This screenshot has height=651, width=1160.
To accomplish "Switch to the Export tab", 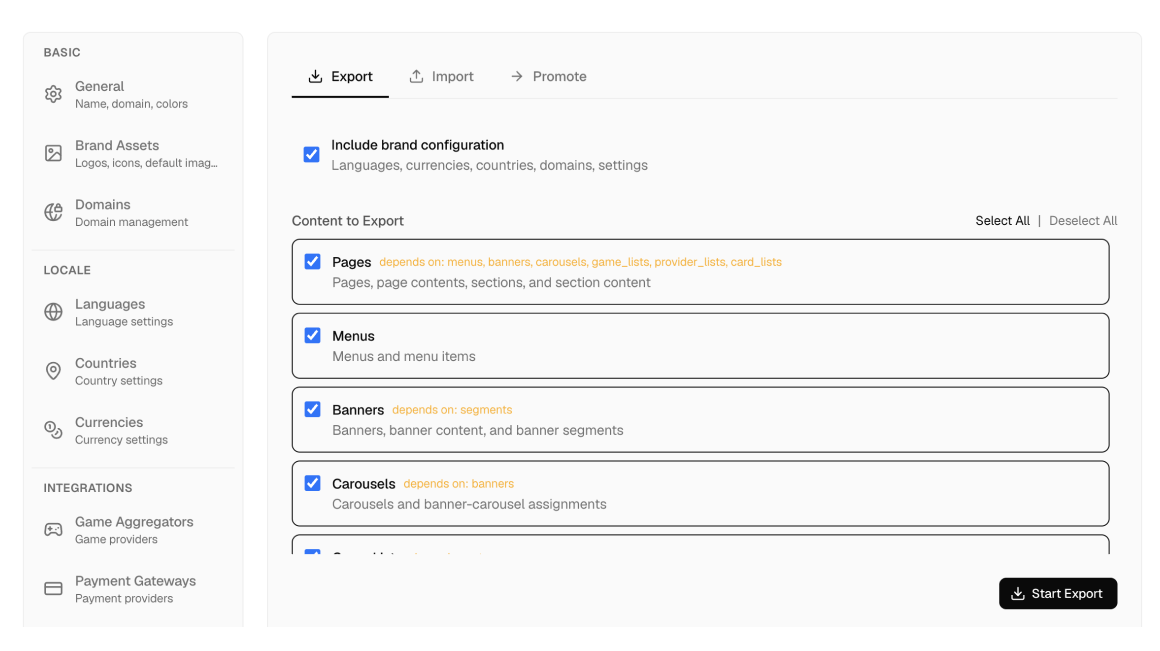I will point(340,77).
